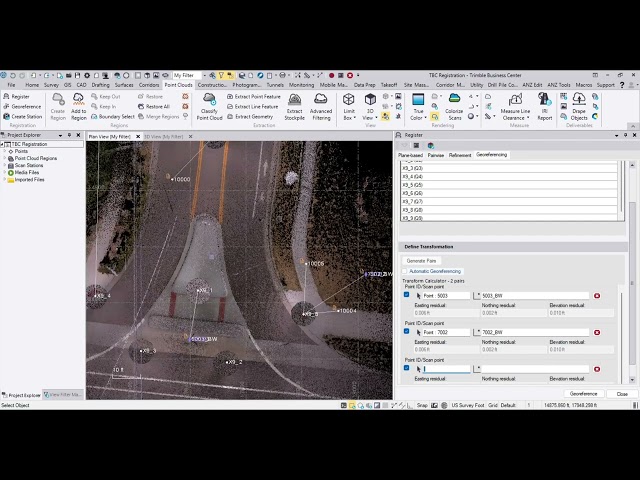Screen dimensions: 640x480
Task: Select the X9_4 (G4) row in the scan list
Action: pos(509,177)
